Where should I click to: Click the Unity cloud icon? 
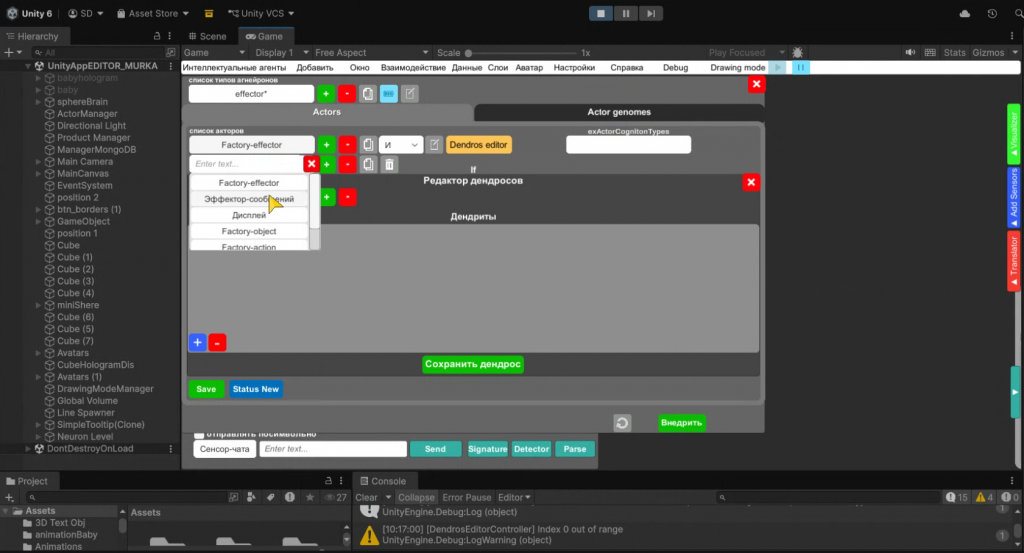[964, 14]
